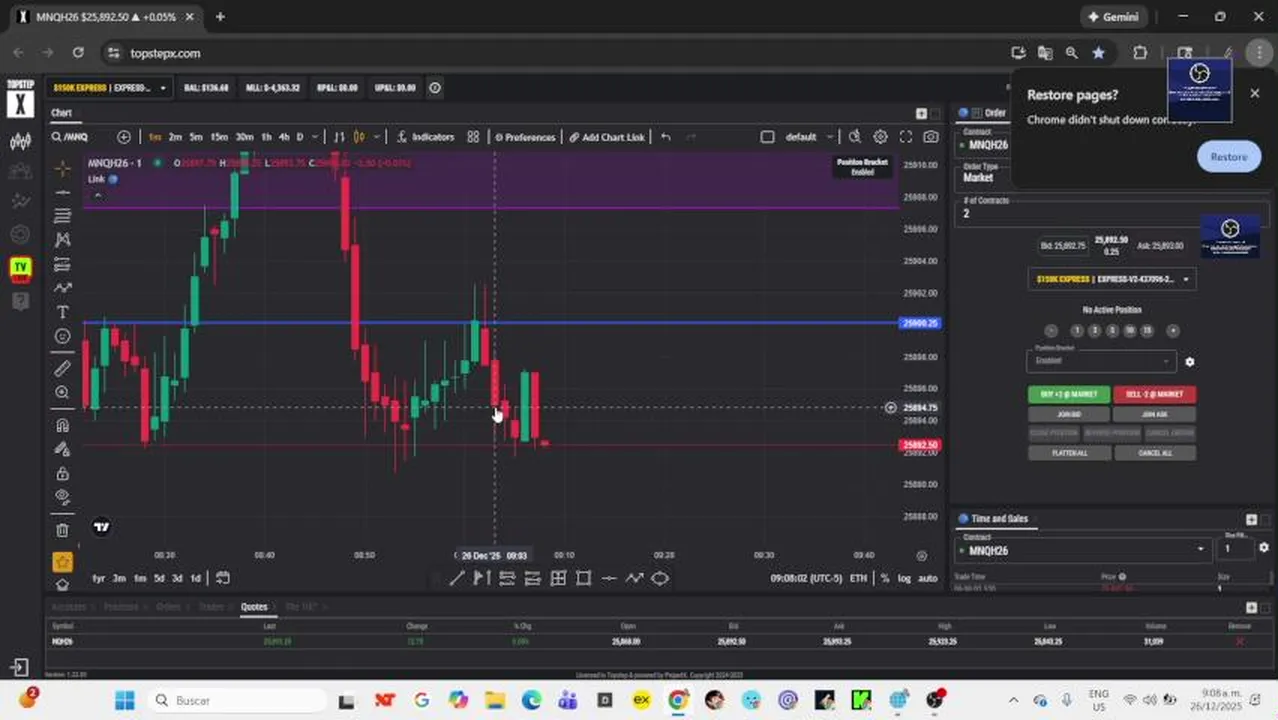
Task: Select the Fibonacci retracement tool
Action: (62, 216)
